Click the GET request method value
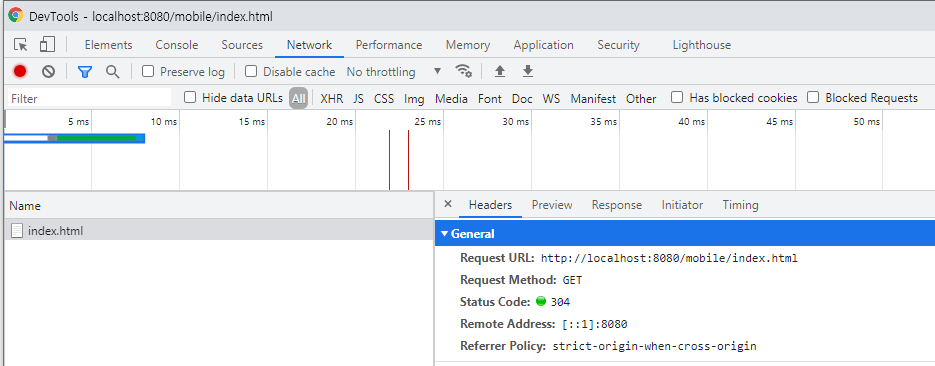The image size is (935, 366). coord(572,280)
